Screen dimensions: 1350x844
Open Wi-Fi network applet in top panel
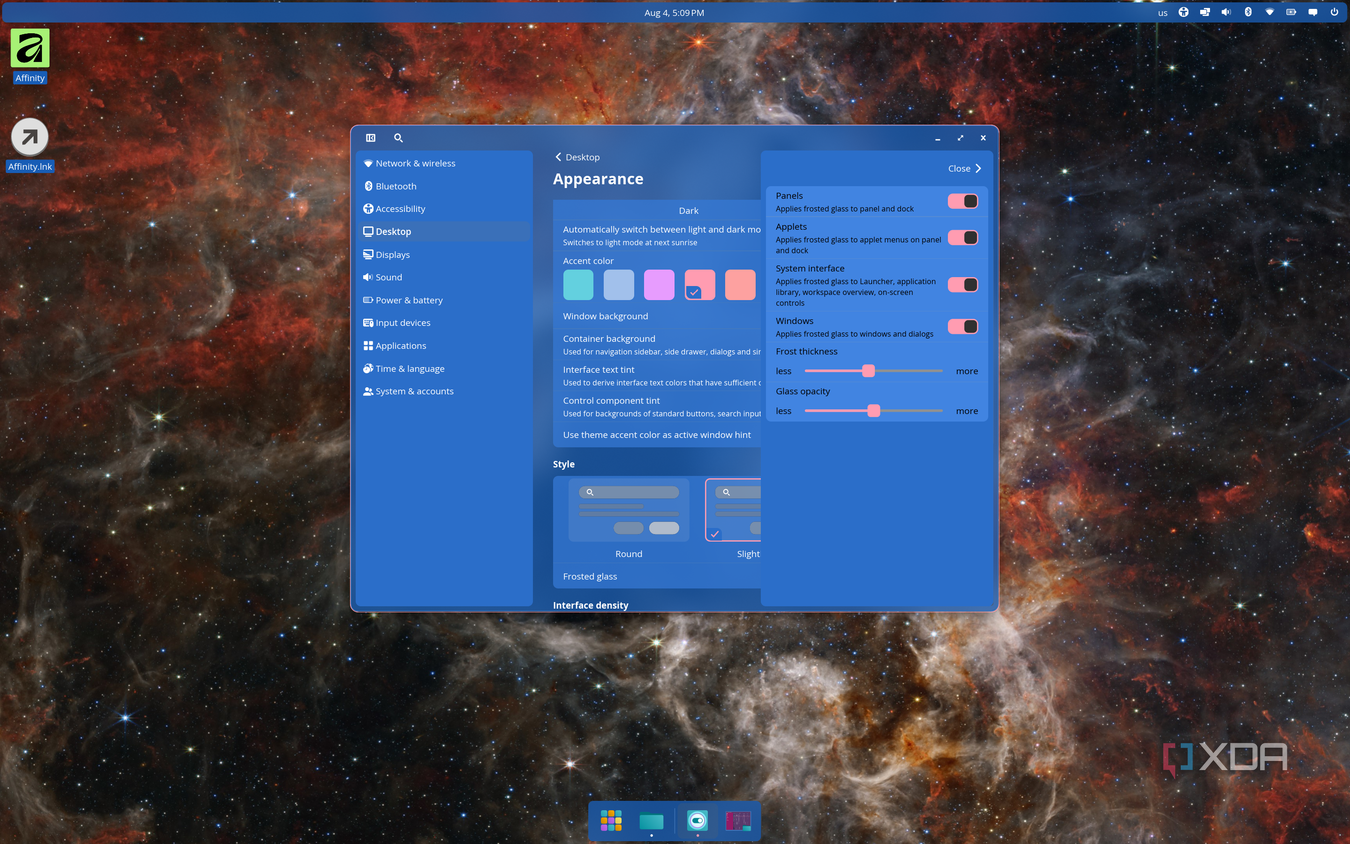pos(1270,12)
